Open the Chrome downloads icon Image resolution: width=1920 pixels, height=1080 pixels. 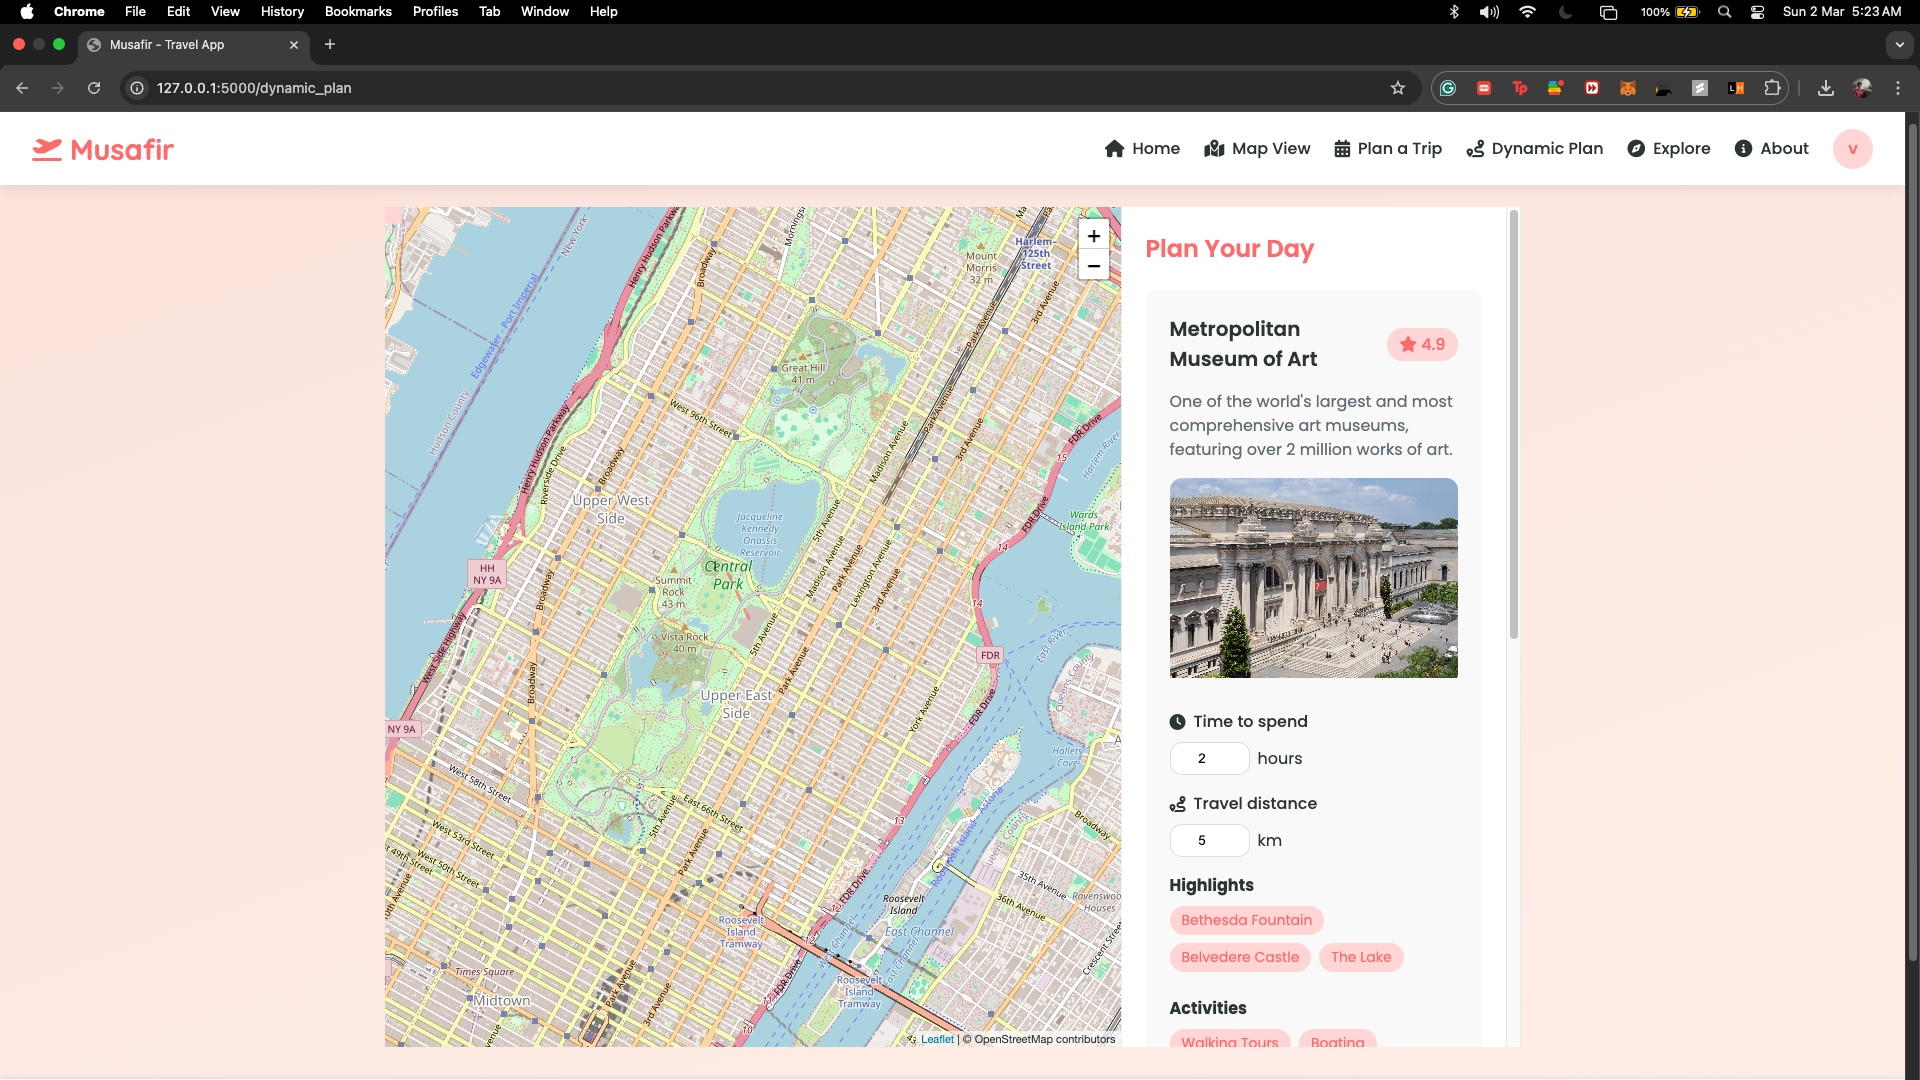(x=1826, y=88)
